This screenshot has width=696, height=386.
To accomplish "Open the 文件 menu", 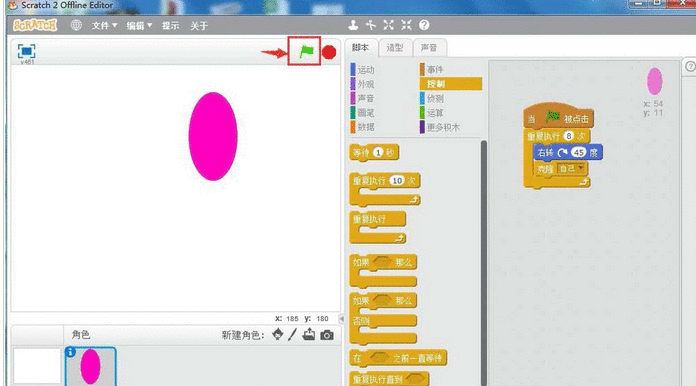I will pos(104,26).
